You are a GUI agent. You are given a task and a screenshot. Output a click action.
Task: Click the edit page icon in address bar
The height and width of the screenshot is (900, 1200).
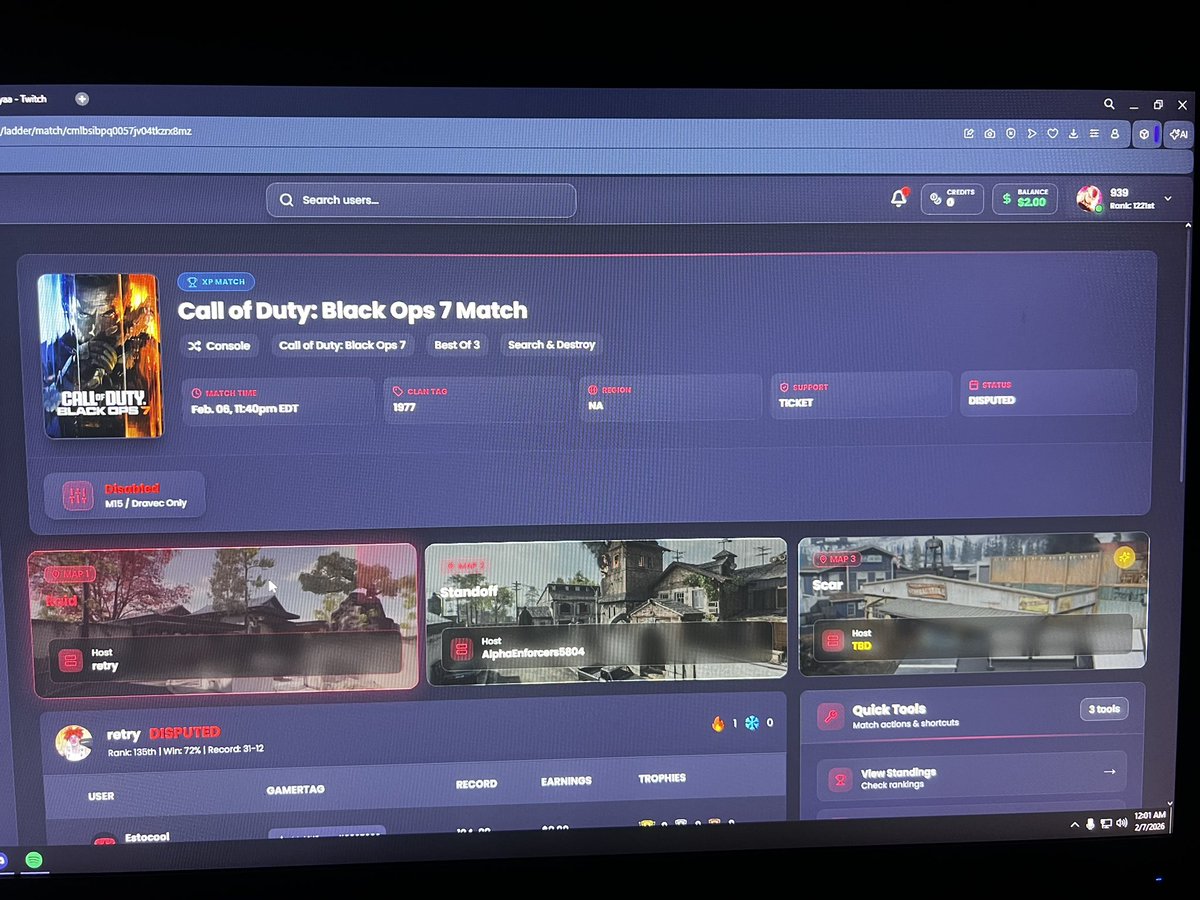click(x=968, y=133)
